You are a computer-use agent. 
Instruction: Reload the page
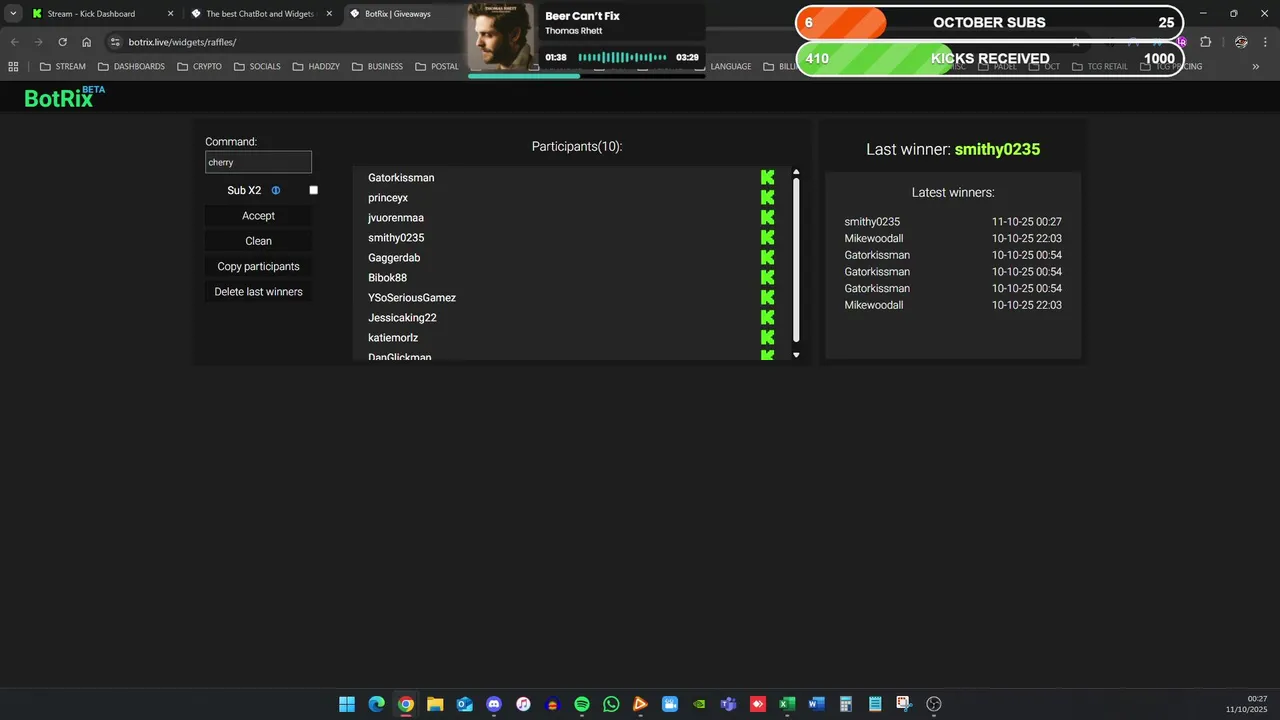(x=62, y=42)
